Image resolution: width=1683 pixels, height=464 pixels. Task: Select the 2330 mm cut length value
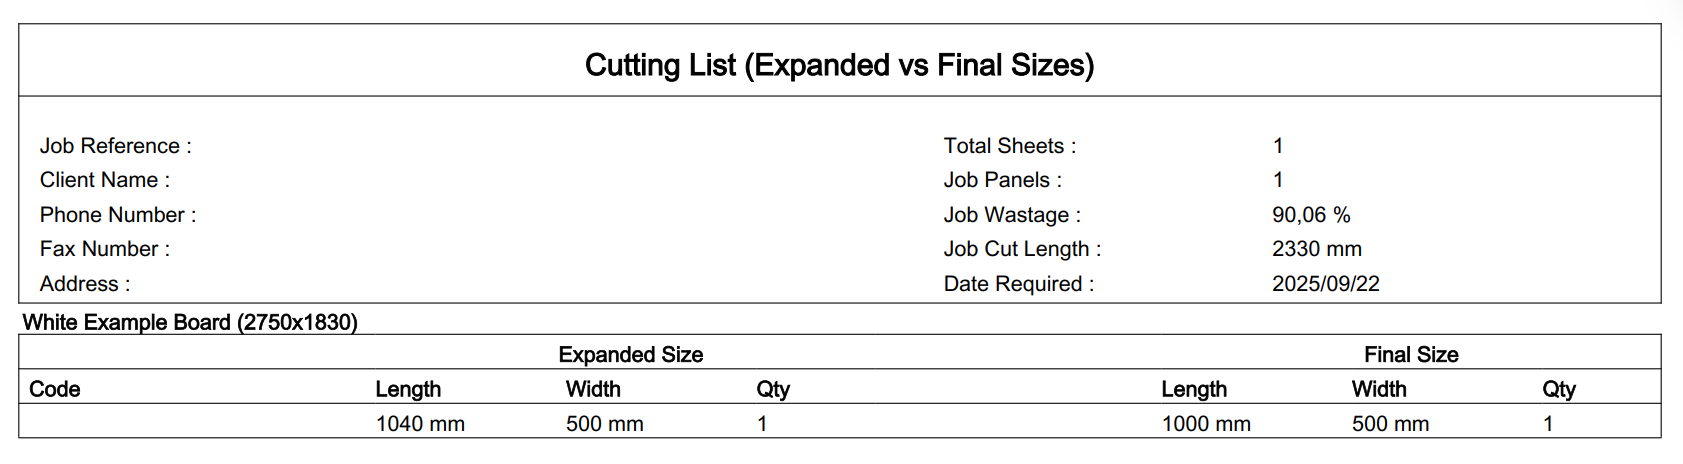[x=1316, y=249]
